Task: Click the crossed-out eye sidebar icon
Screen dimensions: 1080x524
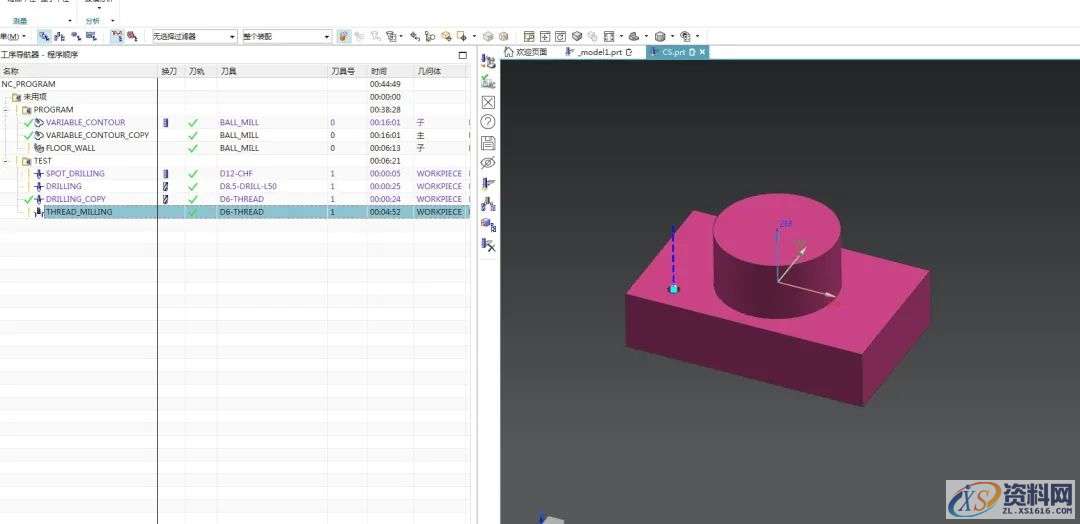Action: tap(488, 162)
